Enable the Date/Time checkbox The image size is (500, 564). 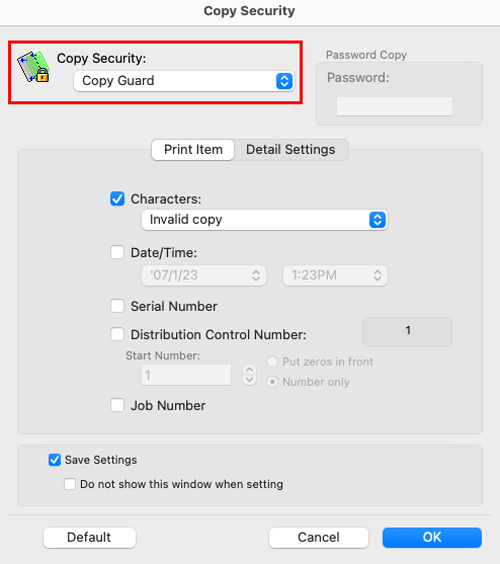pos(117,252)
